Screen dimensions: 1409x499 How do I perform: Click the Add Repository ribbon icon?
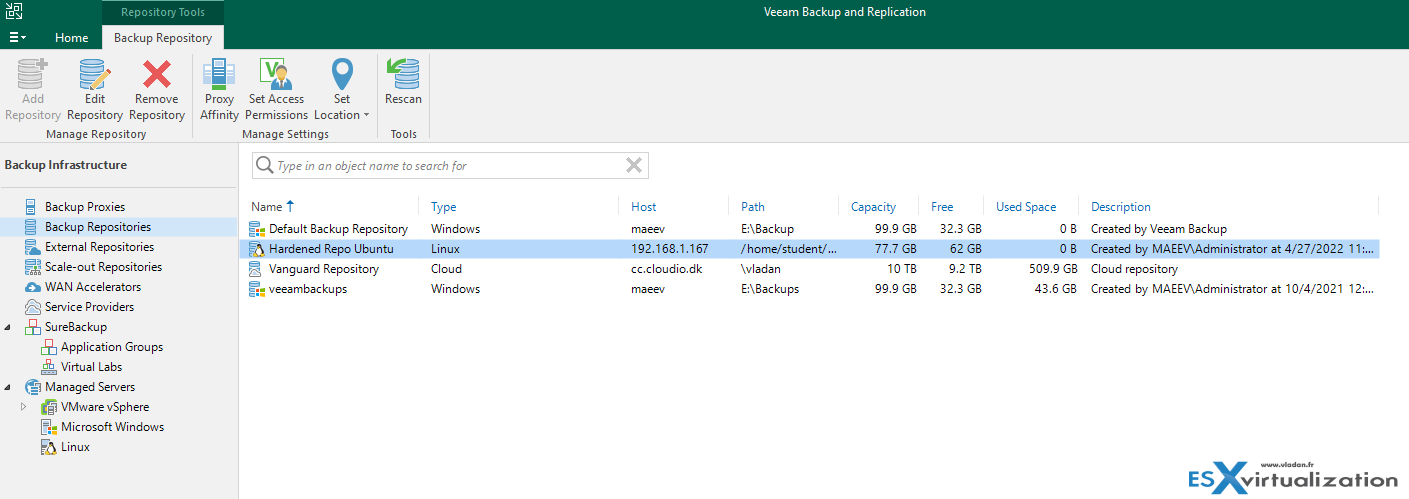point(33,75)
